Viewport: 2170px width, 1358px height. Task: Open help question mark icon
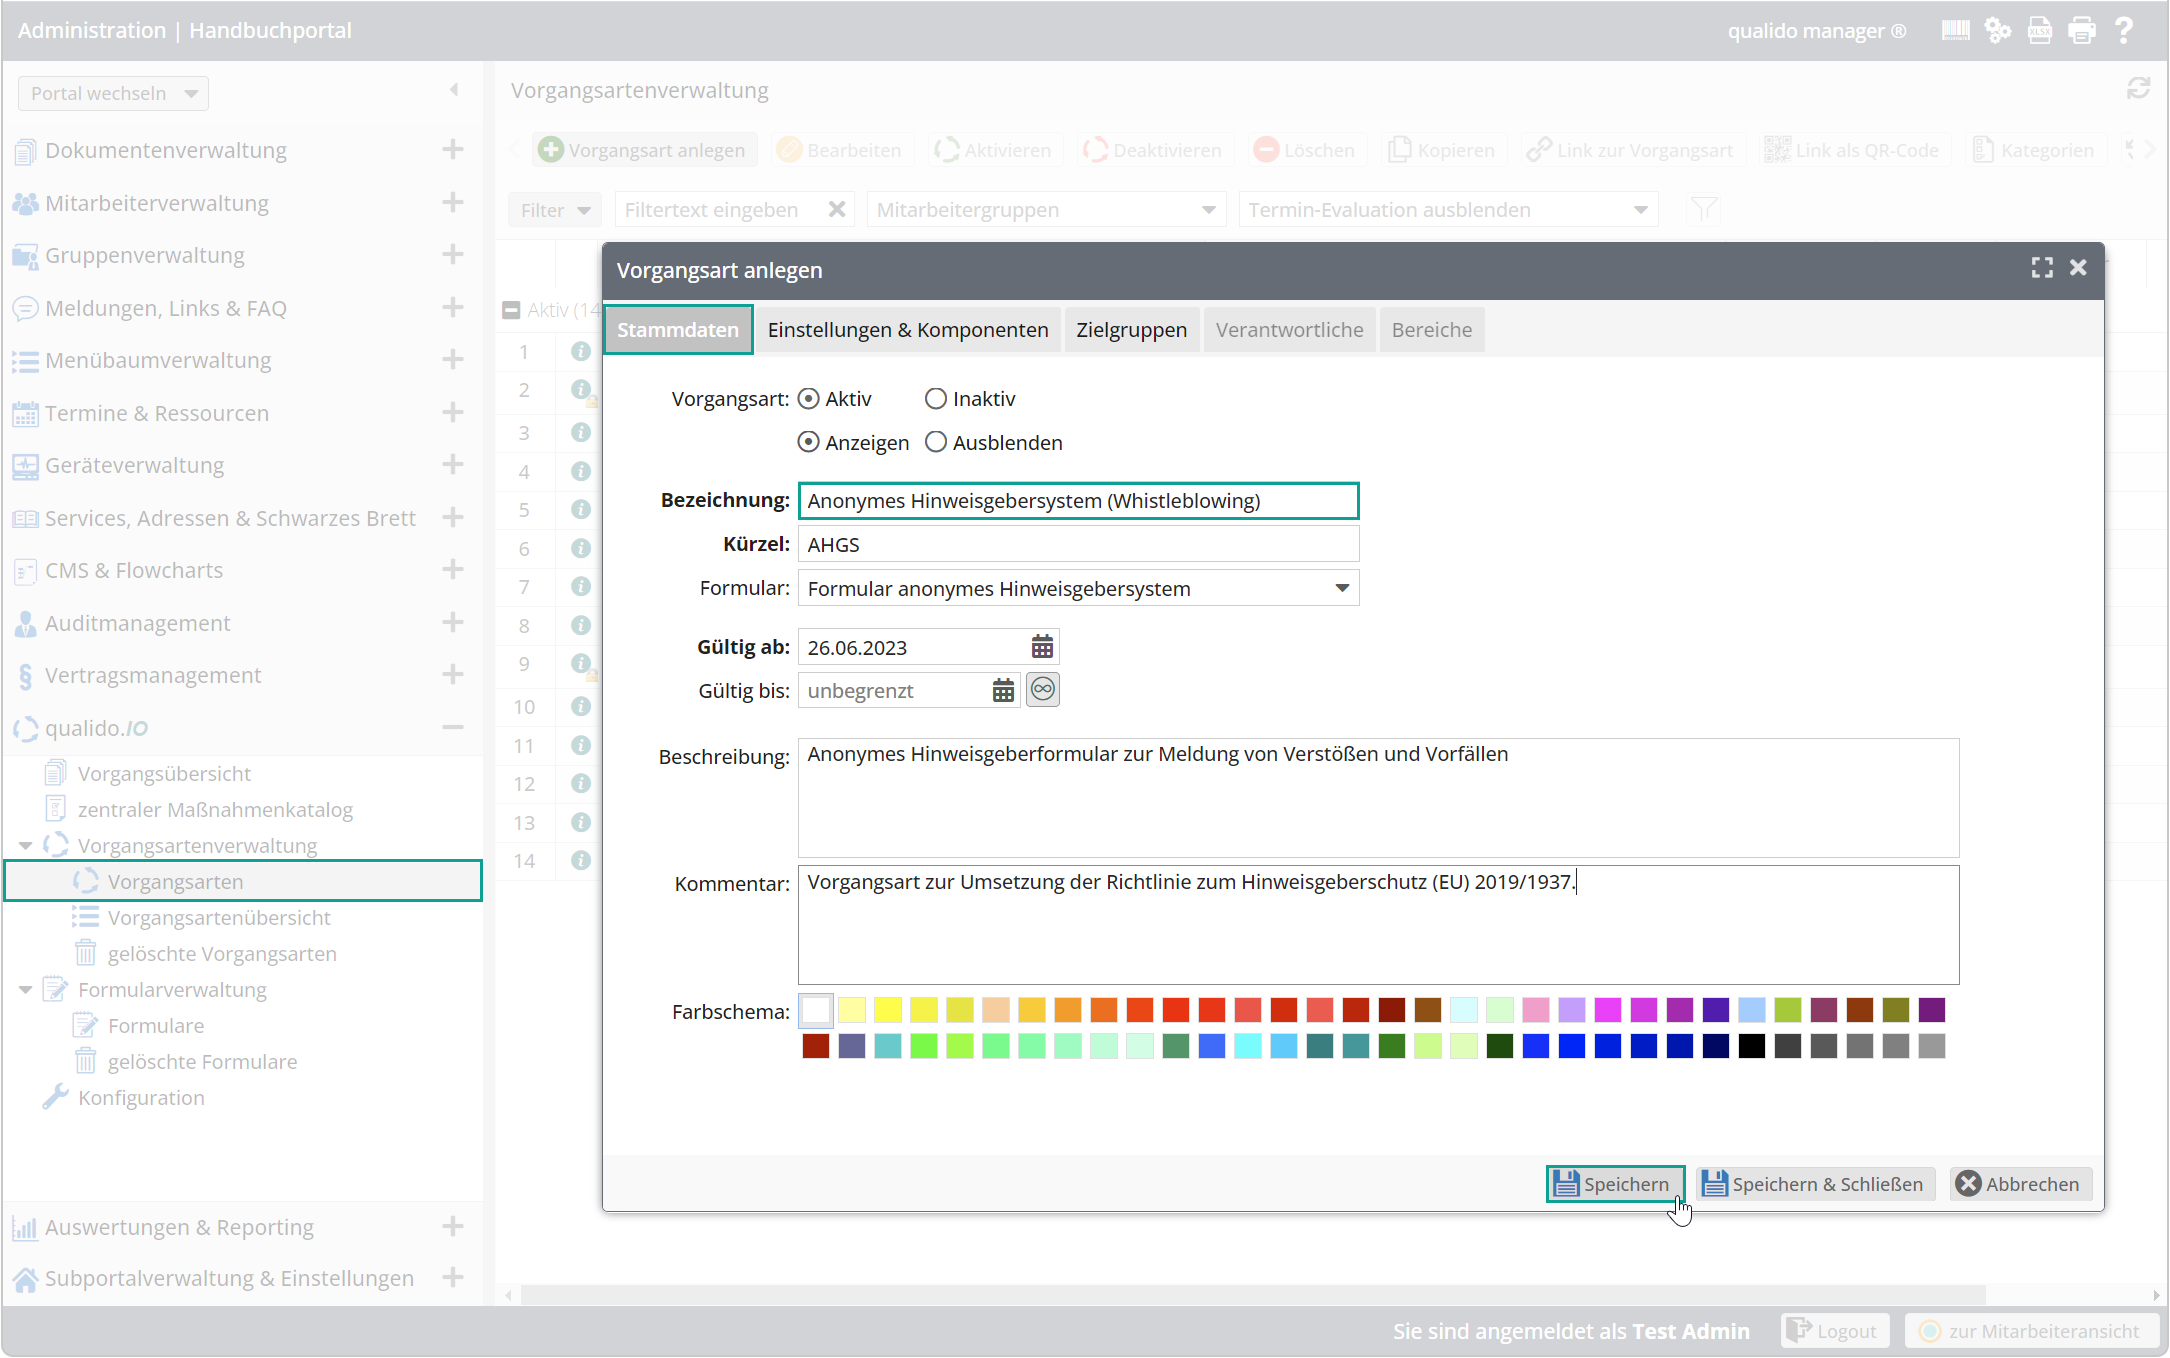(x=2124, y=31)
